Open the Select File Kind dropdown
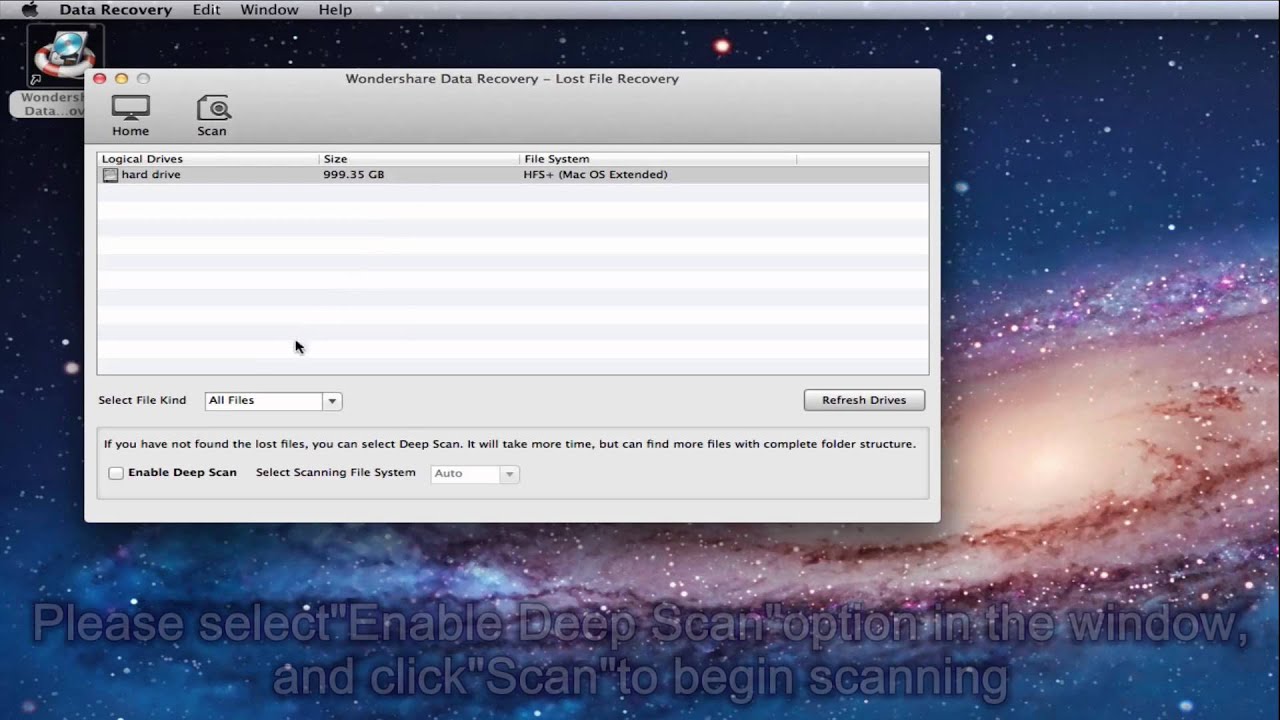 (x=273, y=401)
